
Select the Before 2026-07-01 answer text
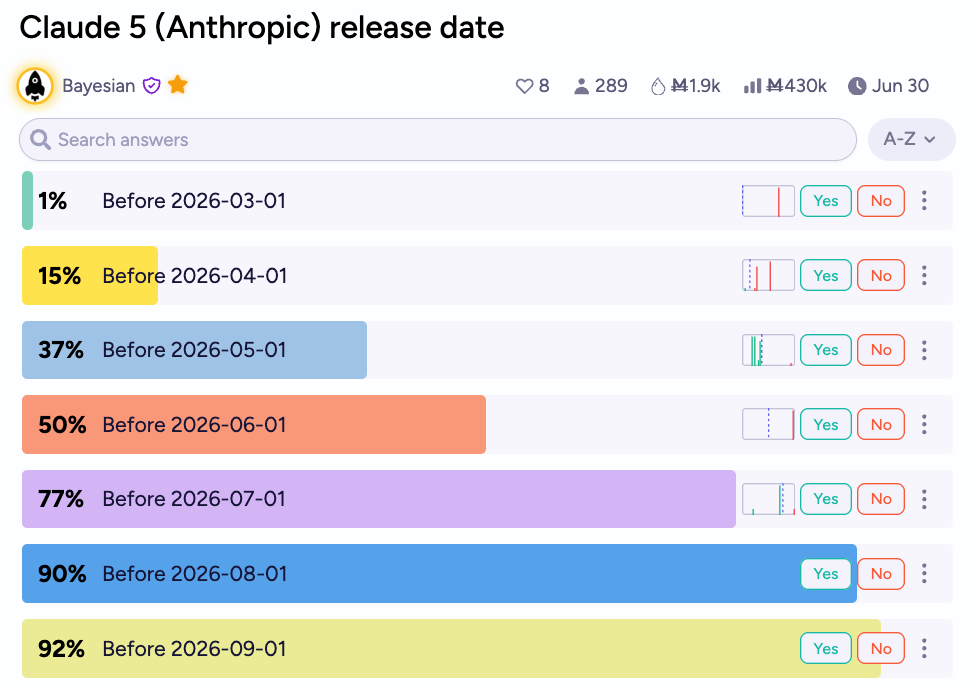point(194,499)
